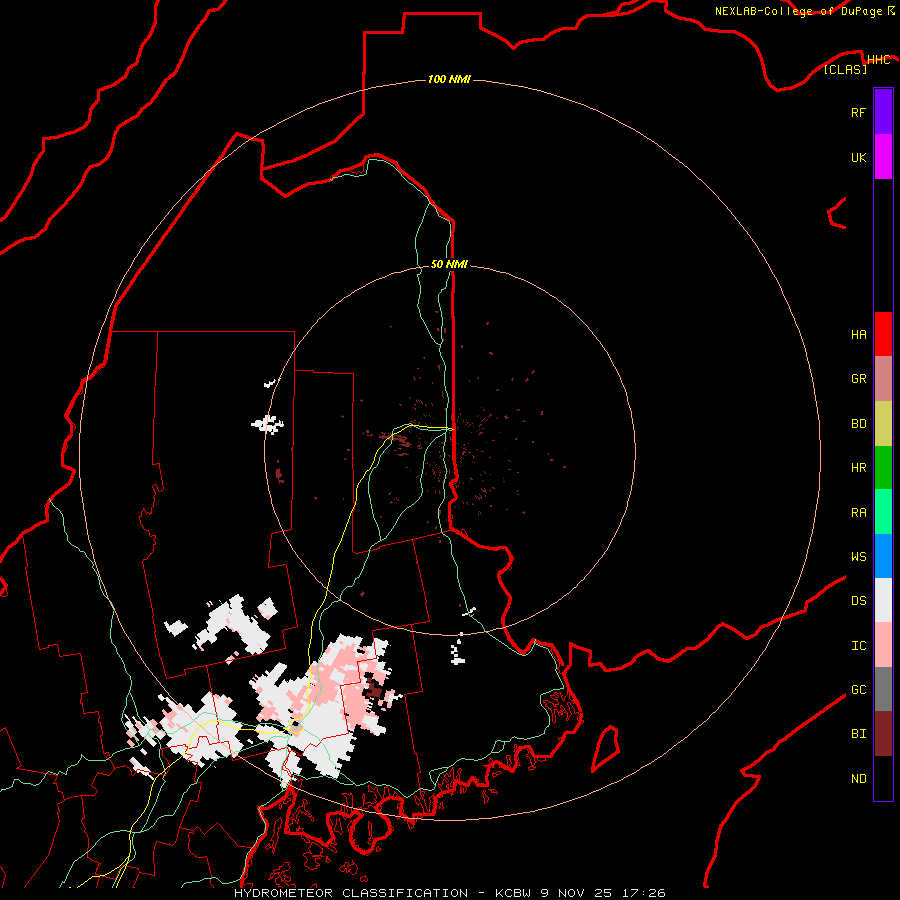Click the HR legend label
The image size is (900, 900).
tap(858, 468)
